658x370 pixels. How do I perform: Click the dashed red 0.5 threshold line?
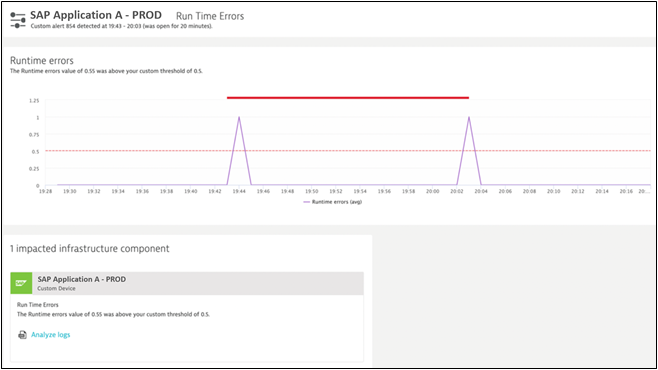tap(348, 151)
